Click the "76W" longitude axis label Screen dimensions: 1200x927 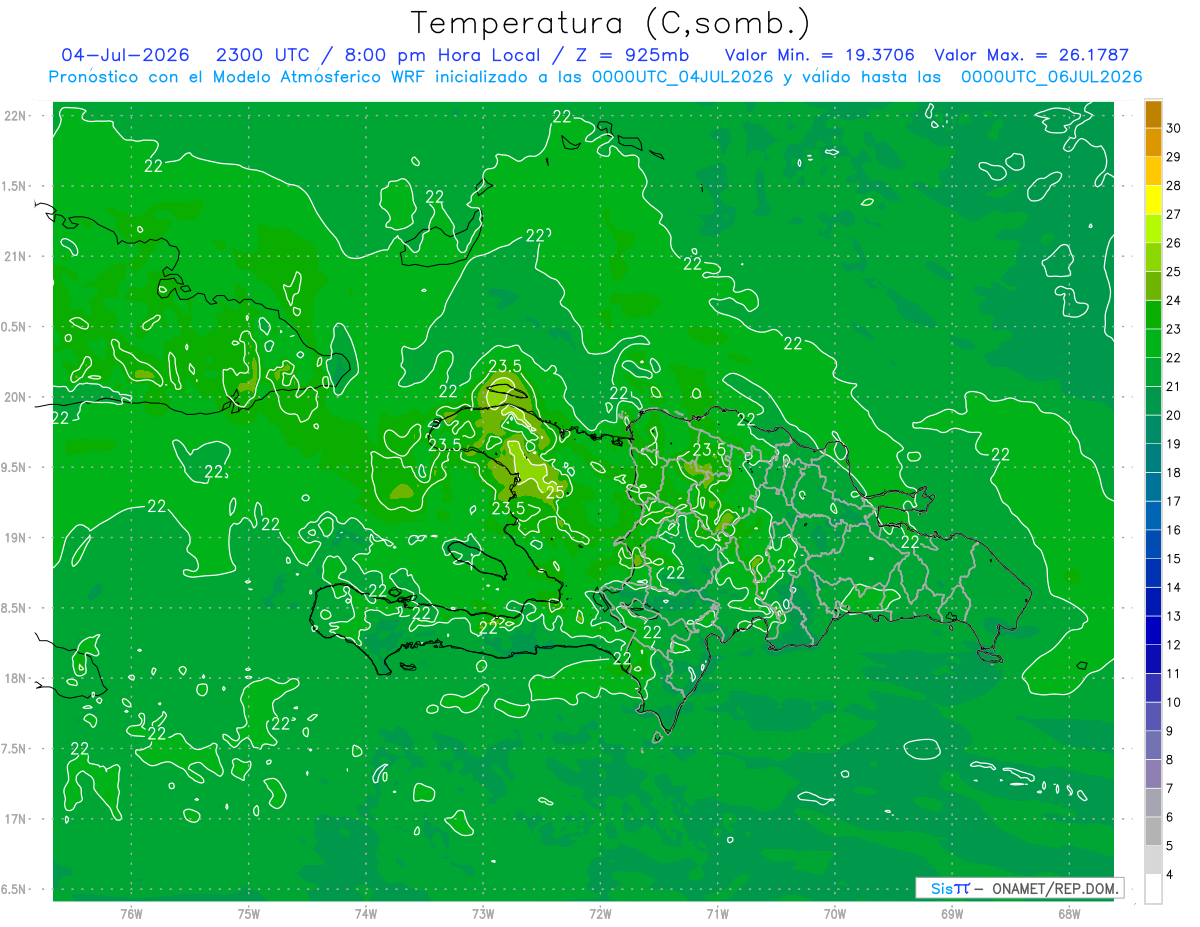131,914
